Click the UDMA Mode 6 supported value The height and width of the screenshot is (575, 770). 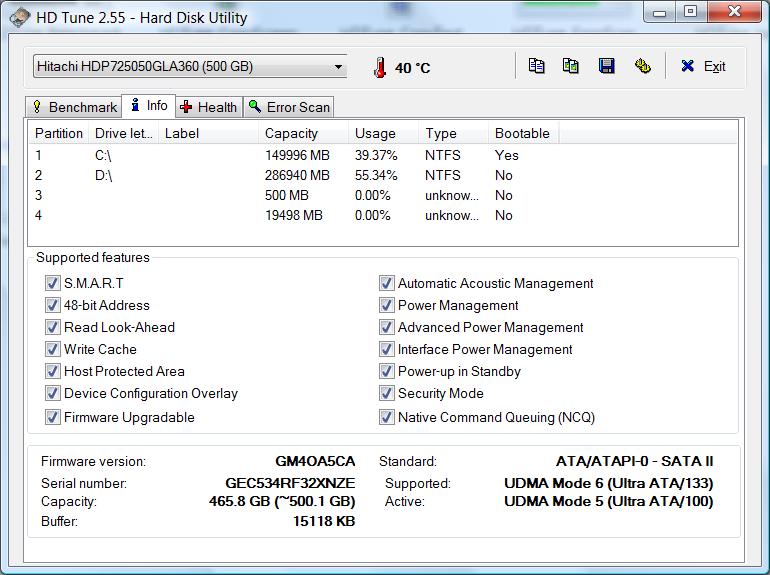pos(608,483)
